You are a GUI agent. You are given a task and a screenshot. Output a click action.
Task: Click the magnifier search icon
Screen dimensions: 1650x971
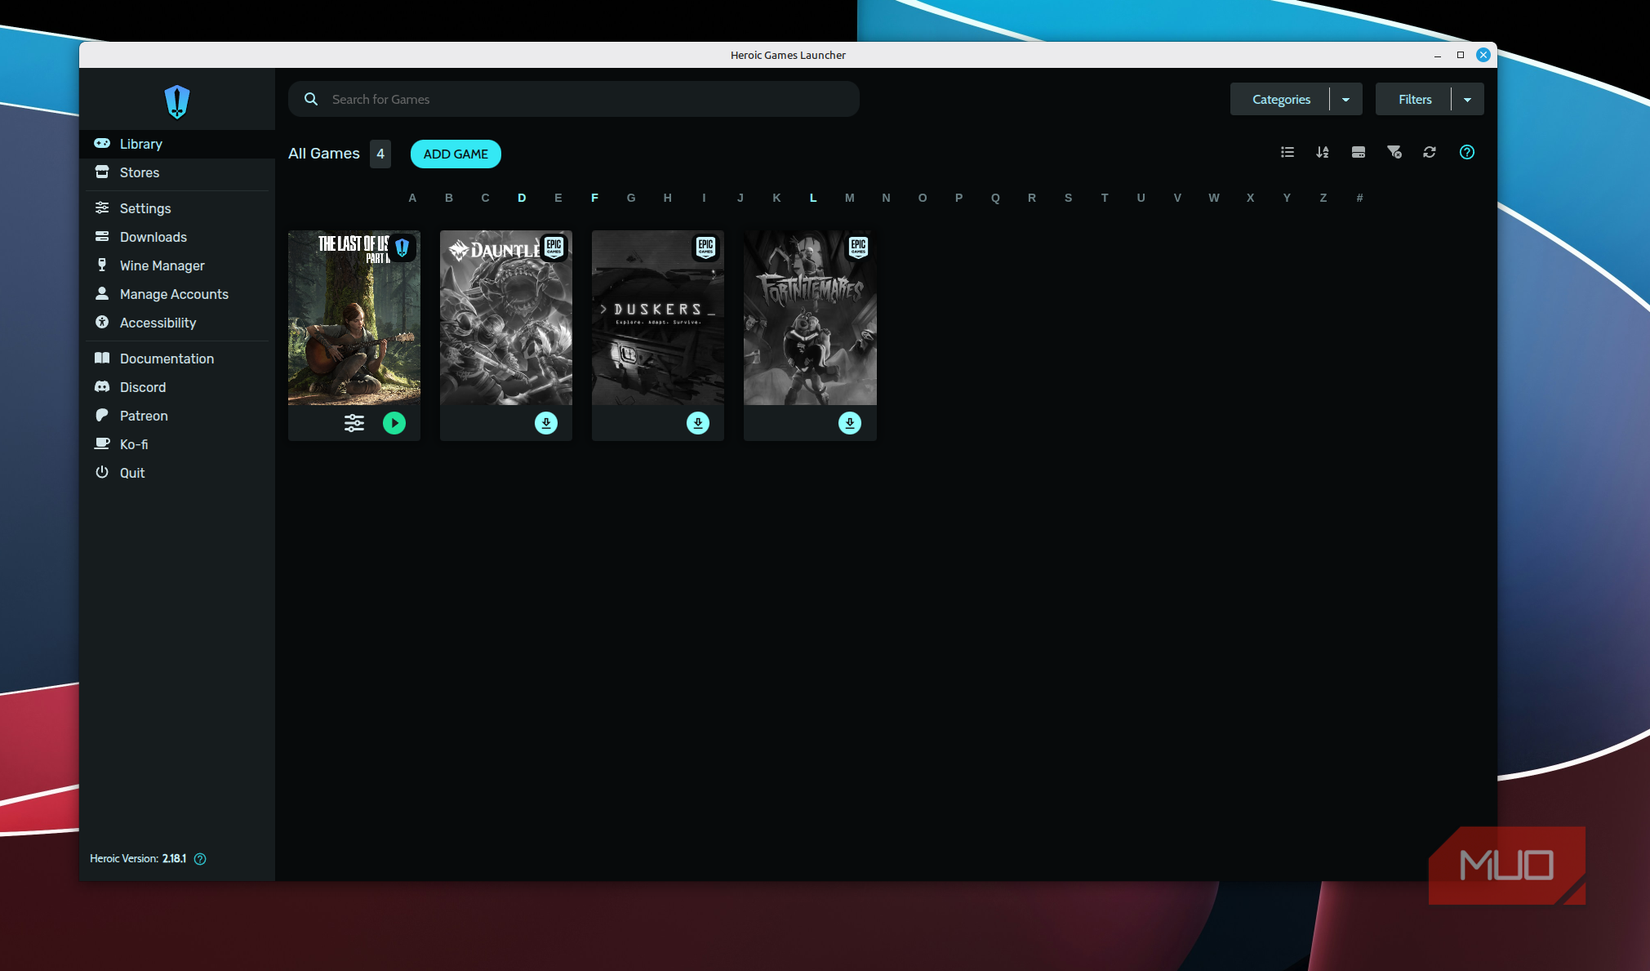point(311,99)
